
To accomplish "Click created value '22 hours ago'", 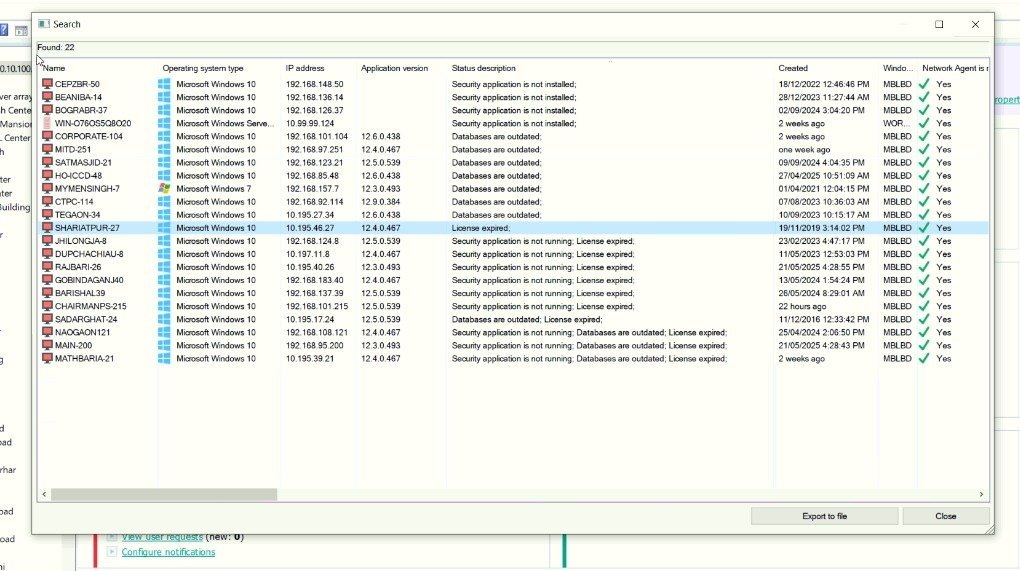I will (802, 306).
